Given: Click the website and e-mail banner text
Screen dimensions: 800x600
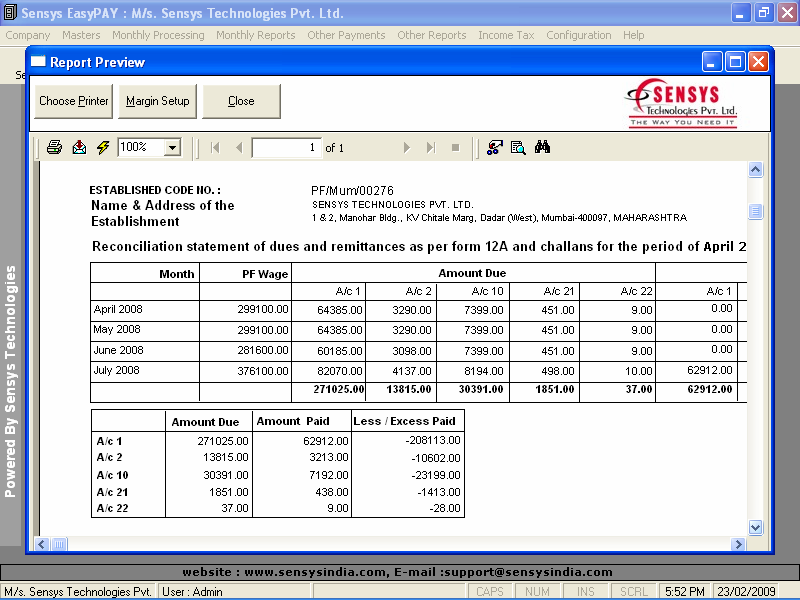Looking at the screenshot, I should 397,572.
